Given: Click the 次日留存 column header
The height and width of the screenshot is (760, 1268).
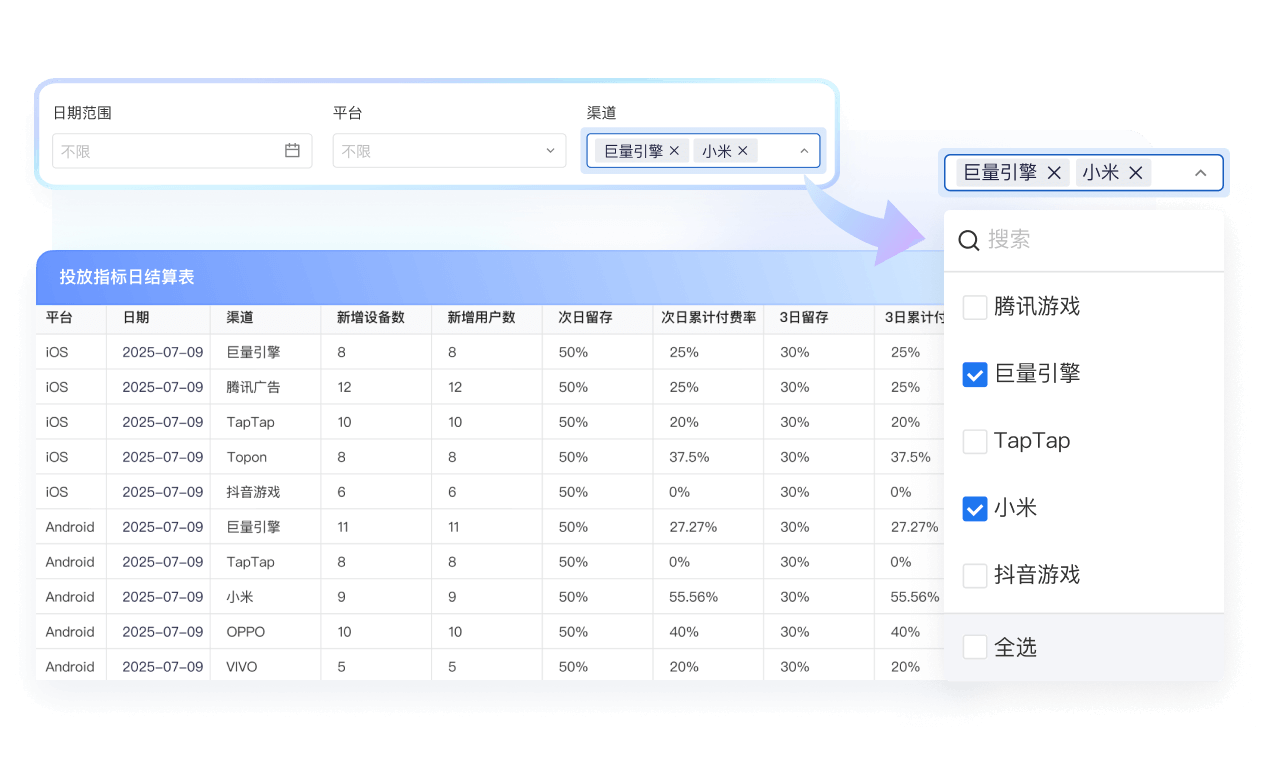Looking at the screenshot, I should click(585, 318).
